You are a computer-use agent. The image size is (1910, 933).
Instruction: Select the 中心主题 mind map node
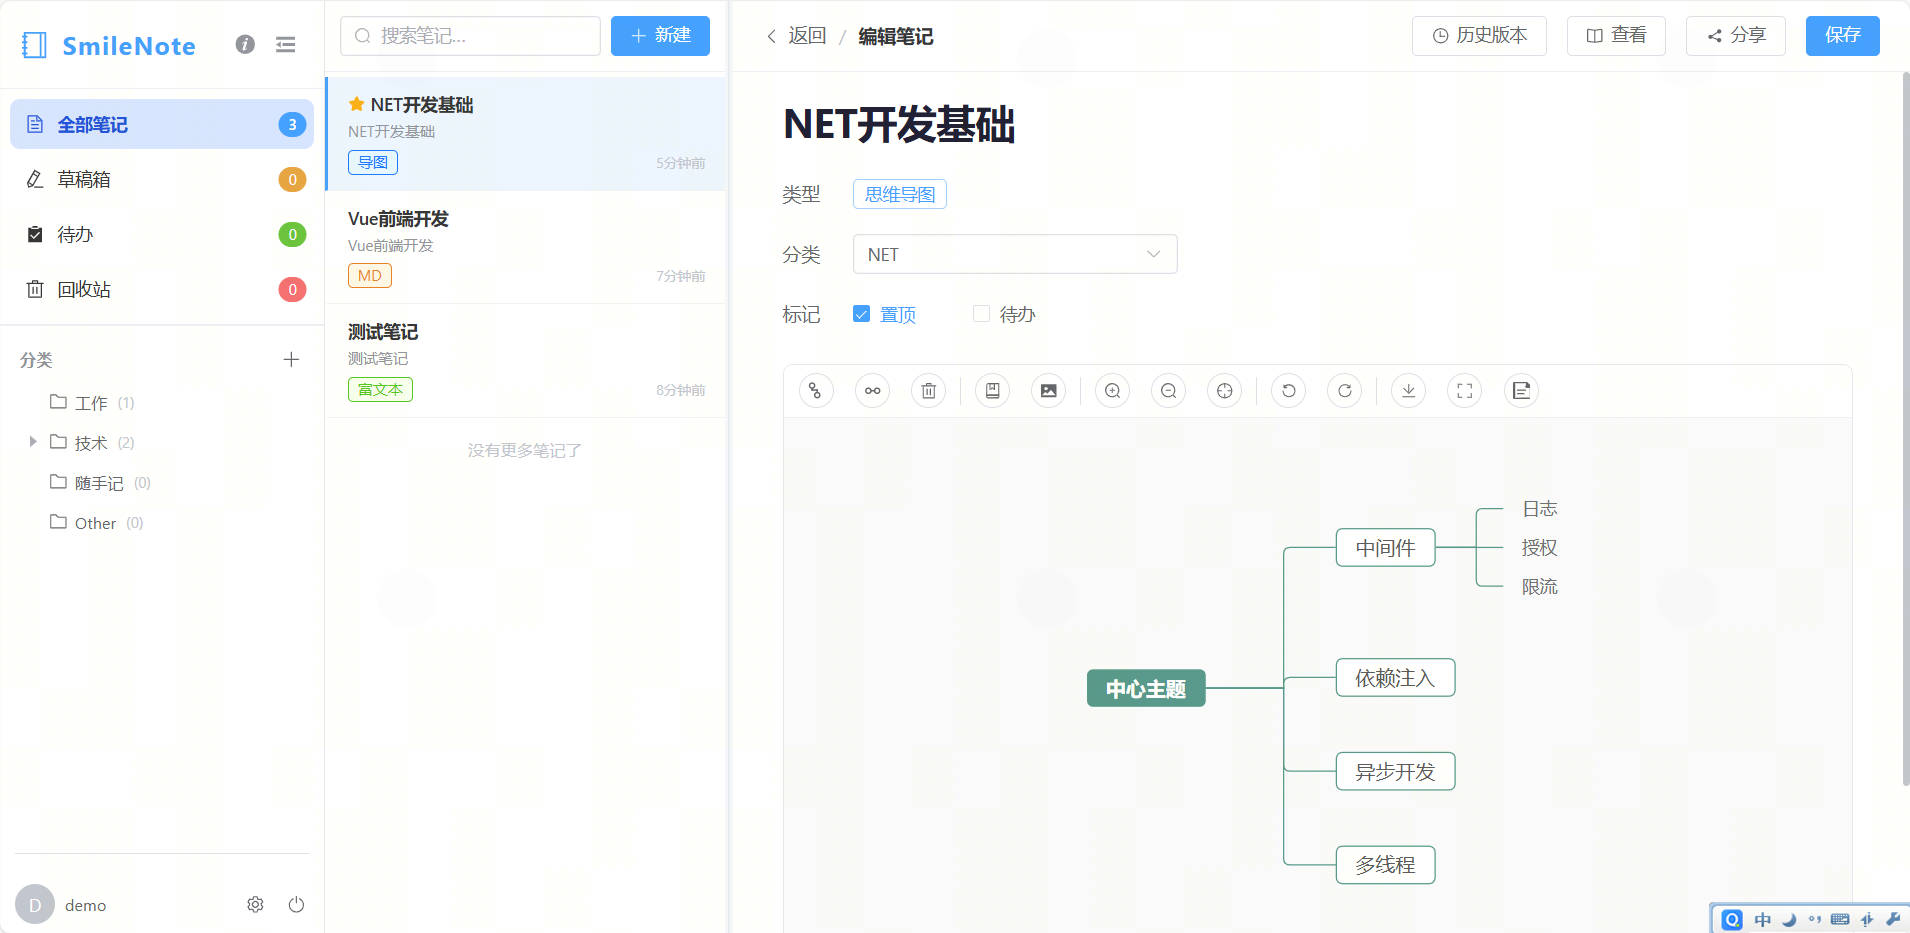1146,688
